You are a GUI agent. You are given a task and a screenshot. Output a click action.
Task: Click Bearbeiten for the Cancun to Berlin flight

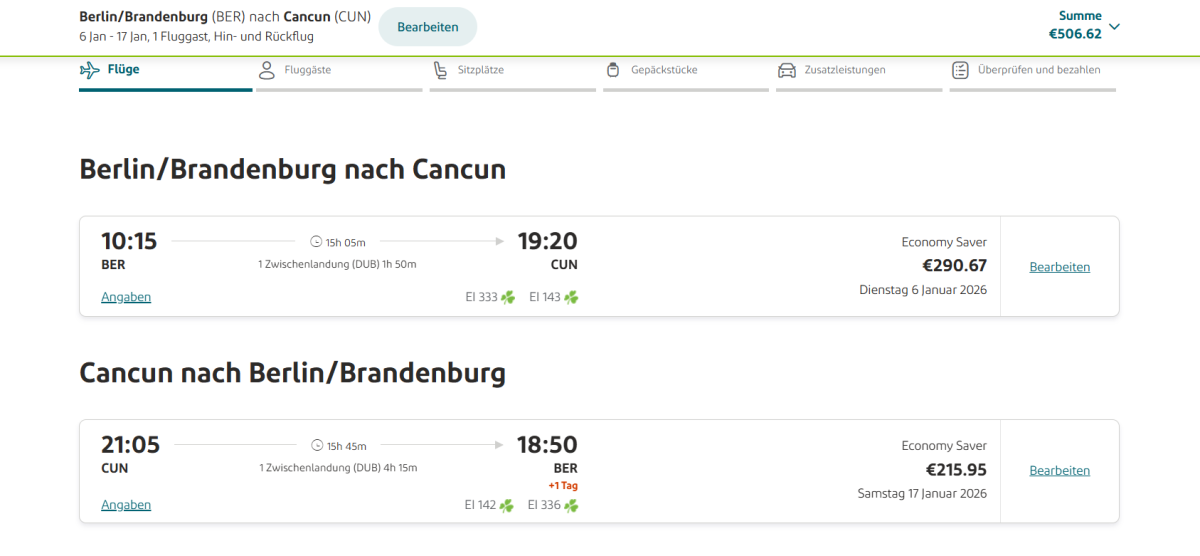click(1060, 470)
